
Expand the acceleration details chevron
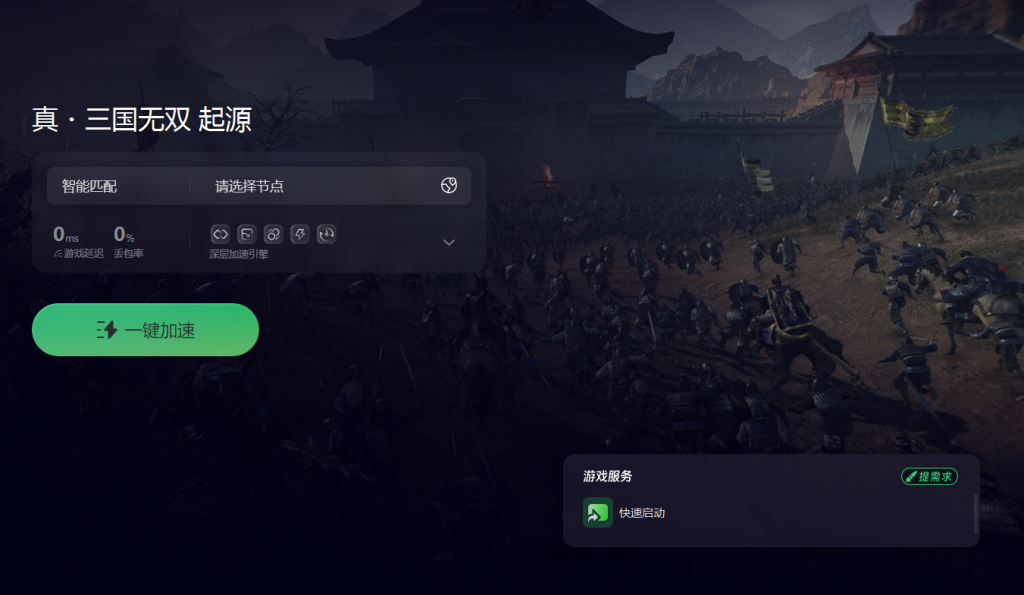449,242
